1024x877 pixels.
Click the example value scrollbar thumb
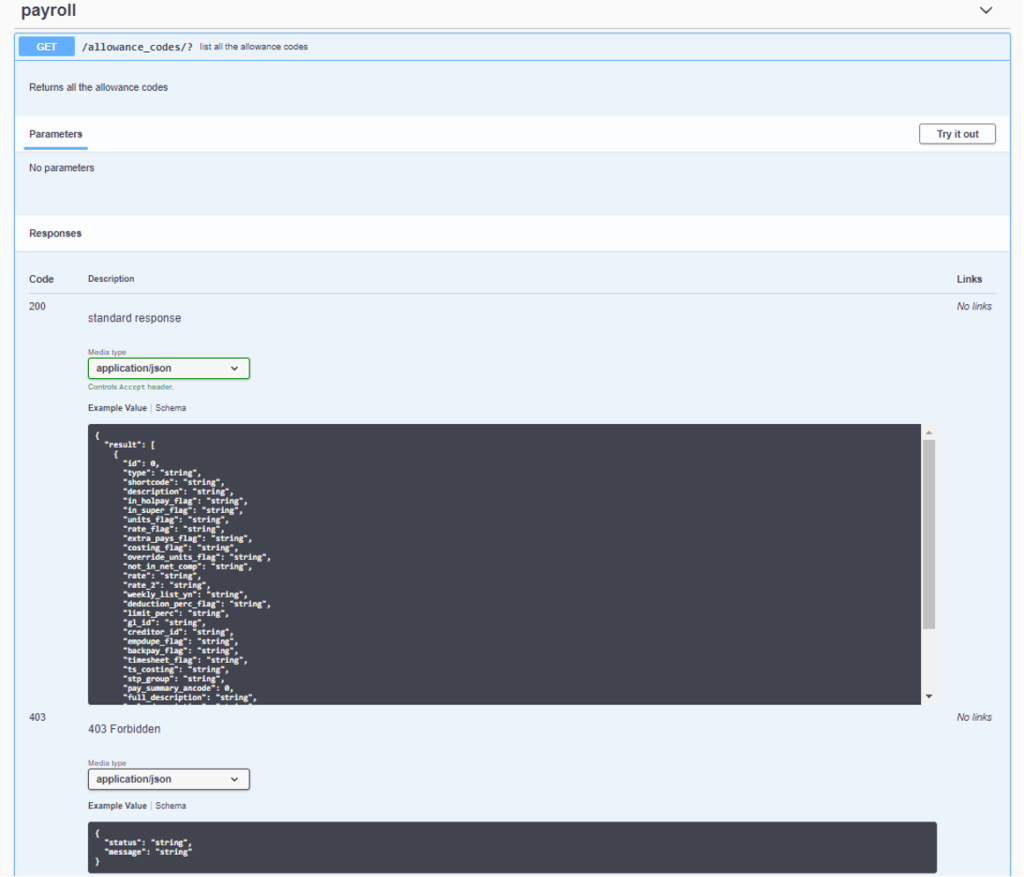[x=929, y=534]
